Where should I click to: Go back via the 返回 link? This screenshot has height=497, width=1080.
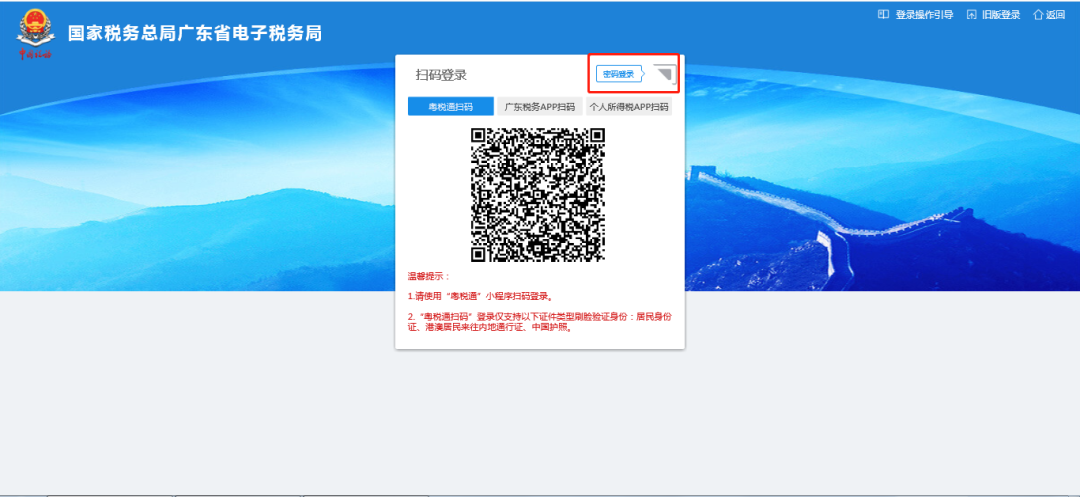1055,14
